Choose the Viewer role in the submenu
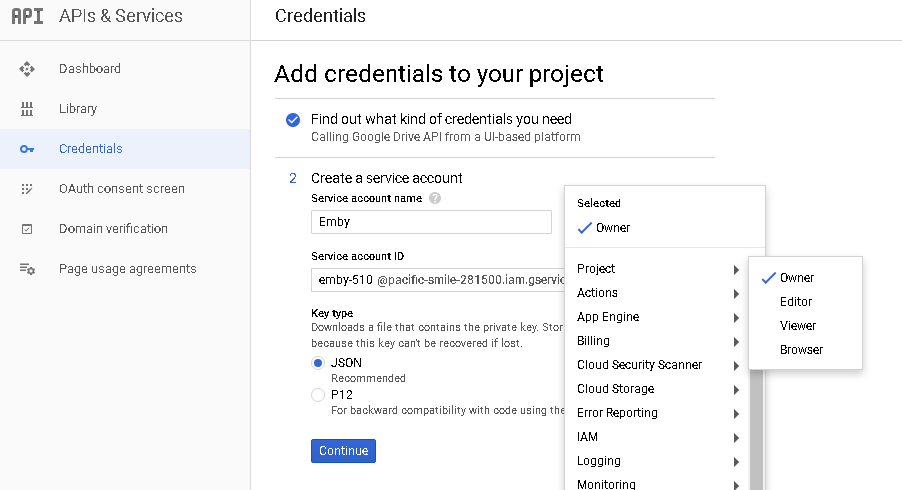902x490 pixels. (x=805, y=326)
